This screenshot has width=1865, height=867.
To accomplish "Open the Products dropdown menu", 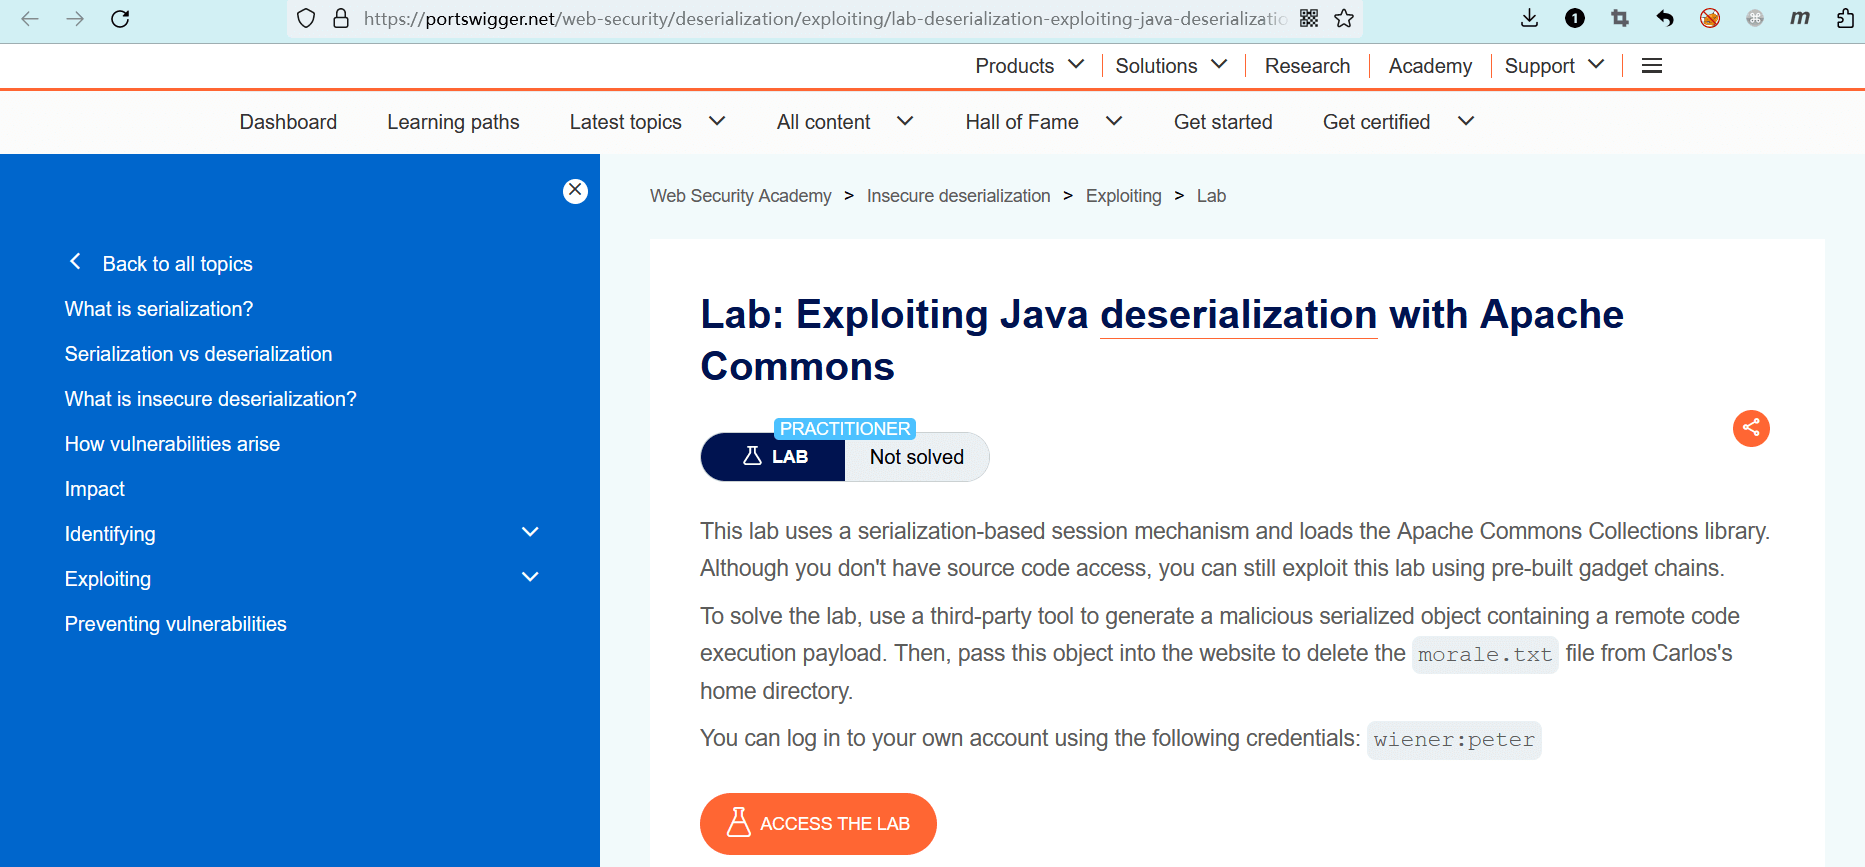I will pos(1029,66).
